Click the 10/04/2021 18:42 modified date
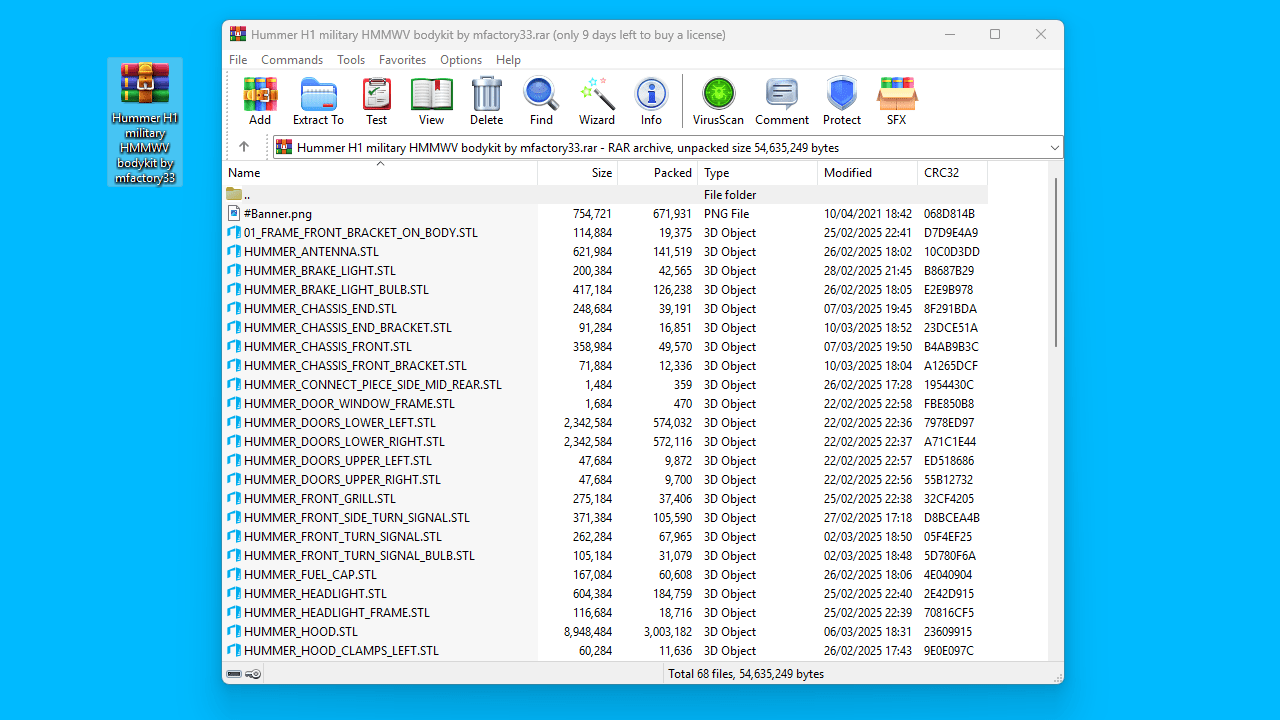 868,214
